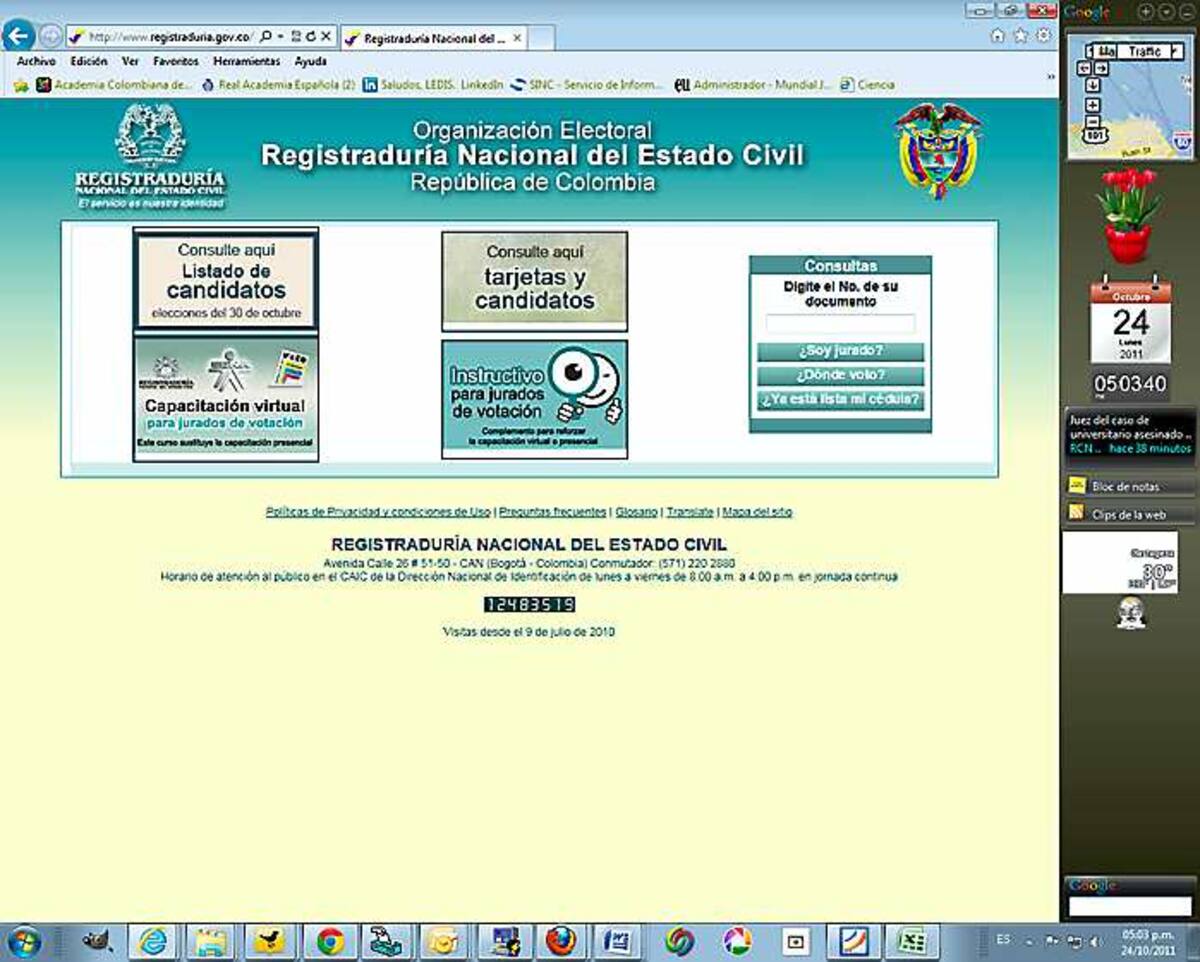Open the browser Home icon
The width and height of the screenshot is (1200, 962).
click(997, 36)
